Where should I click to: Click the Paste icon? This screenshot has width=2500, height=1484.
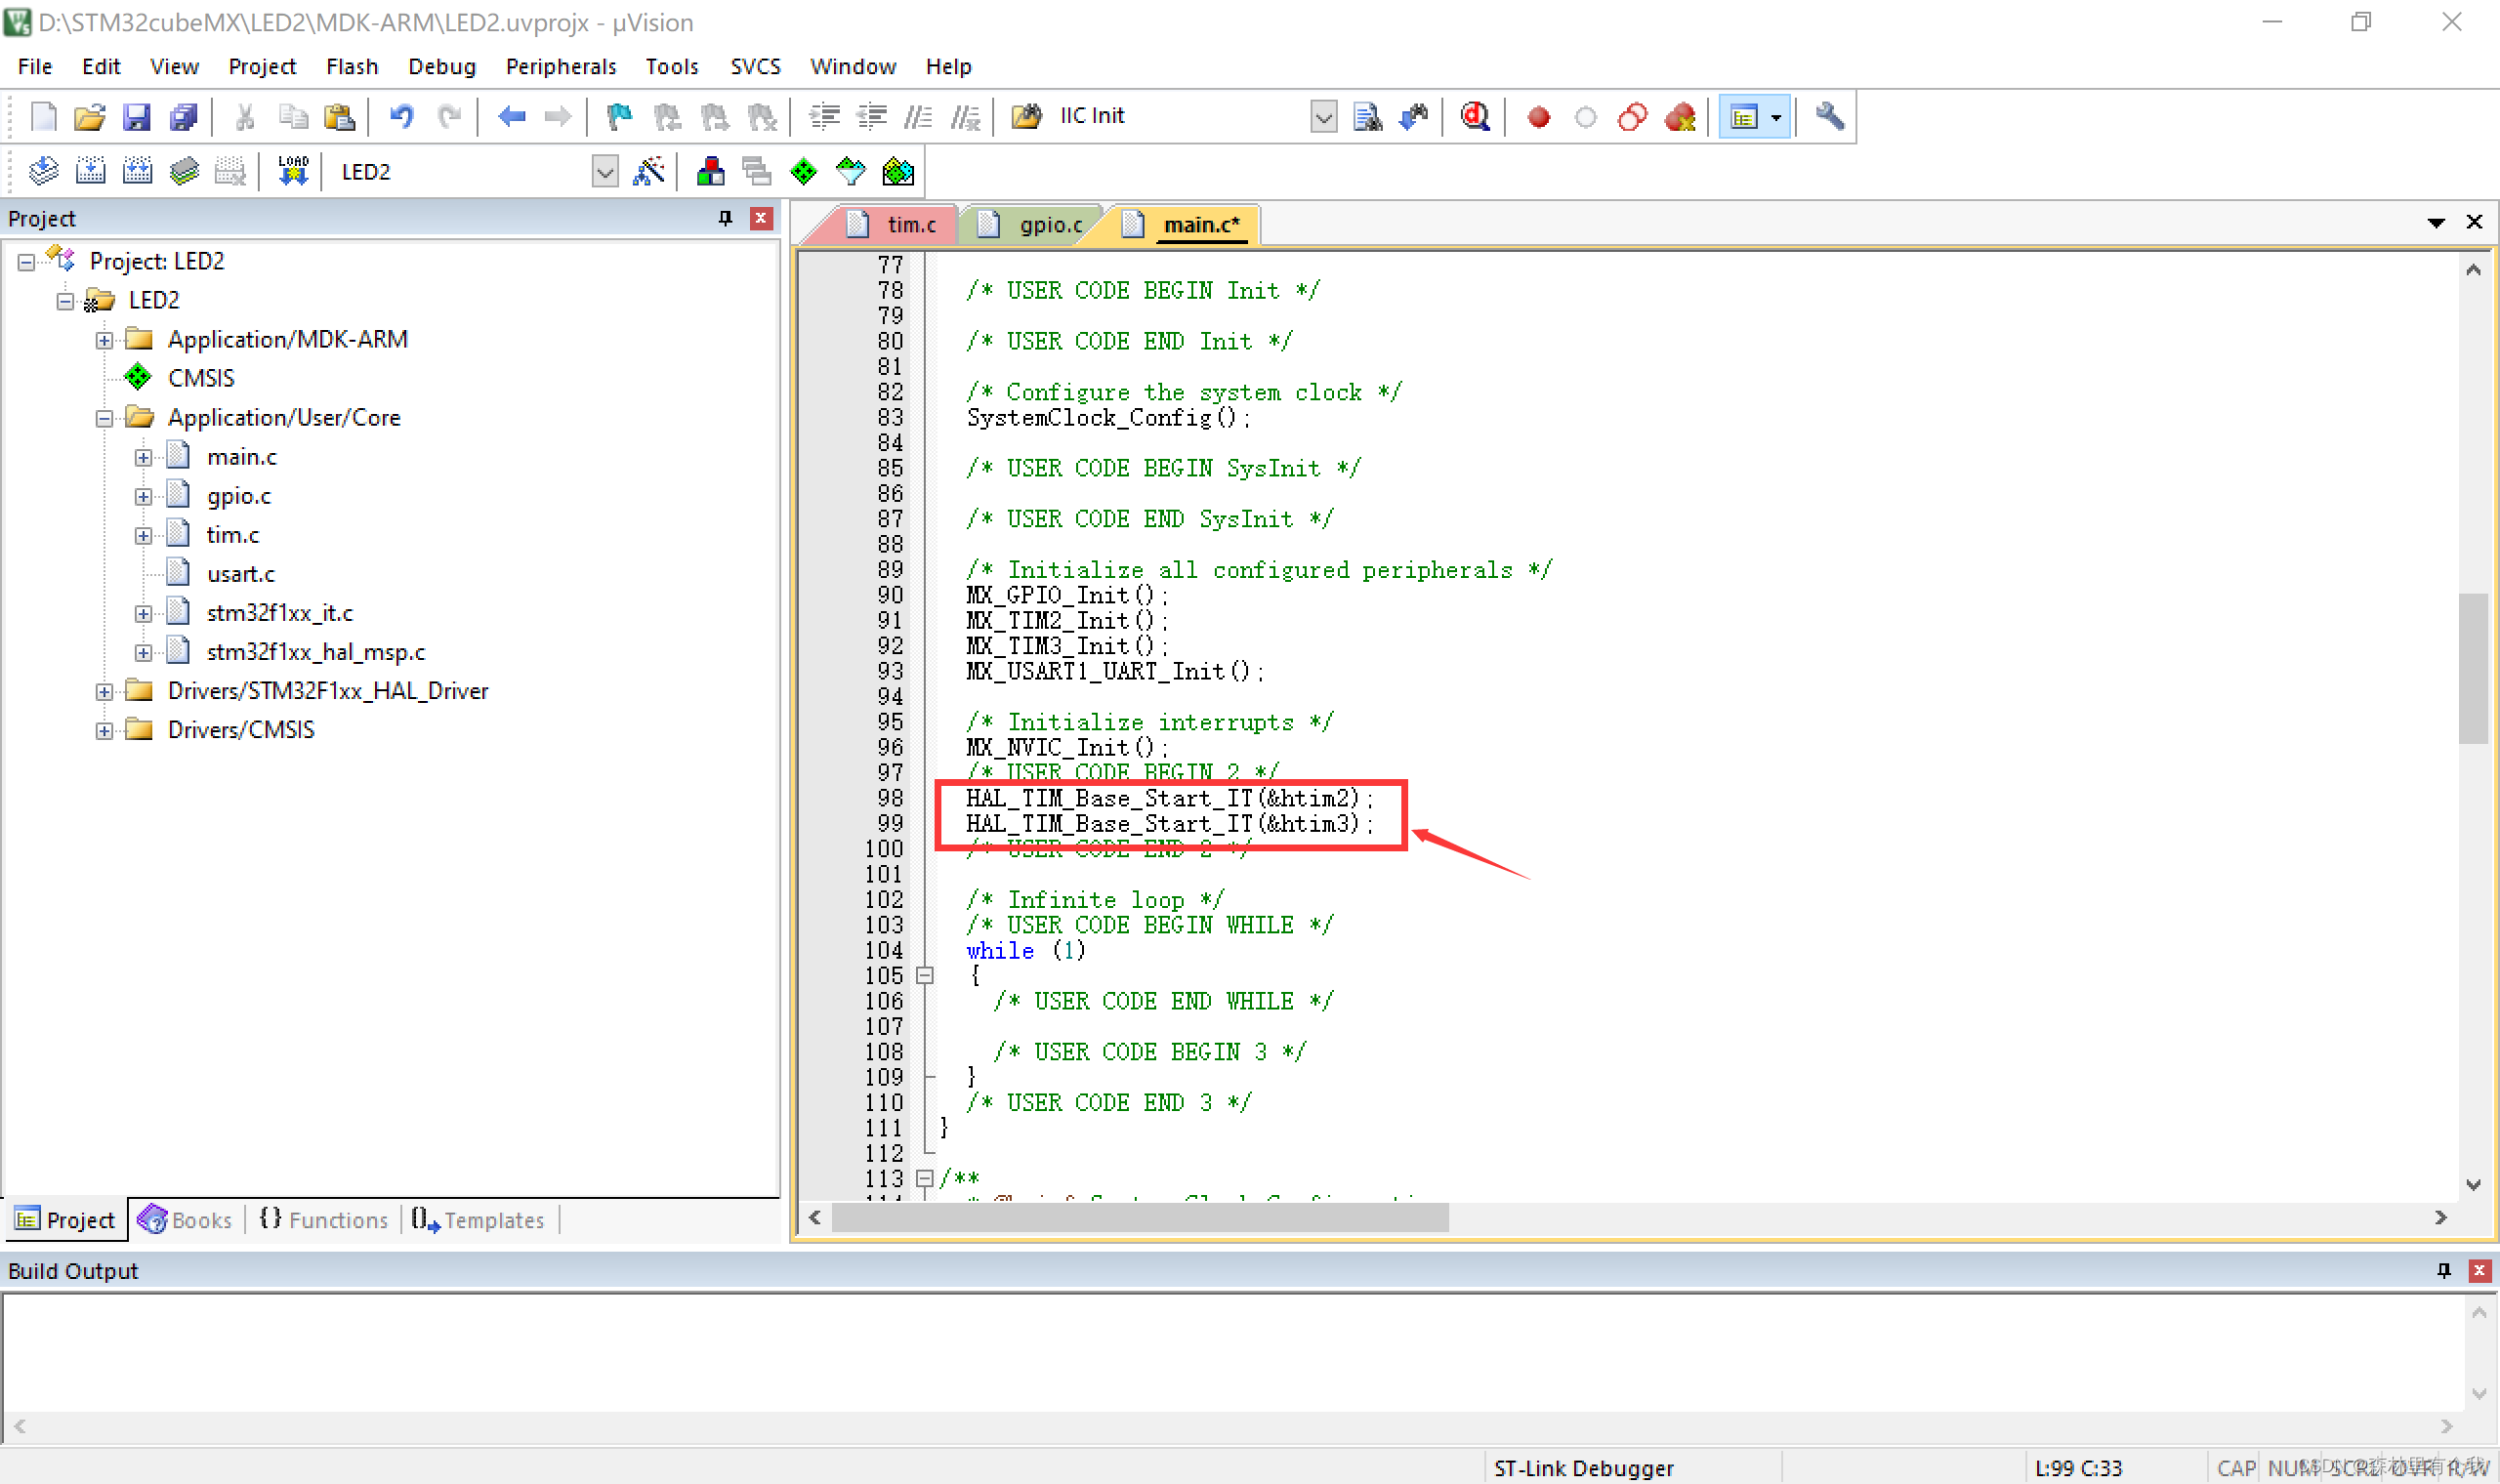click(x=339, y=117)
